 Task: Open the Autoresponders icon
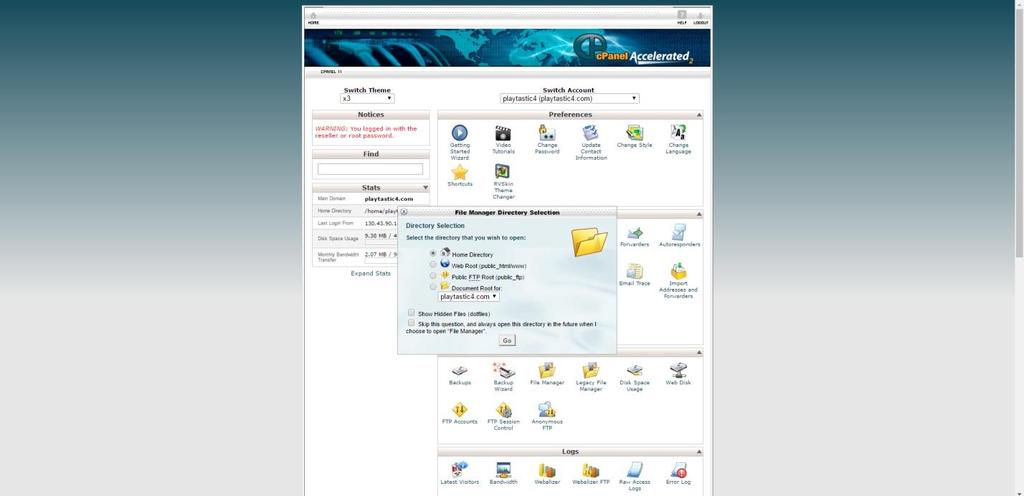(x=679, y=233)
